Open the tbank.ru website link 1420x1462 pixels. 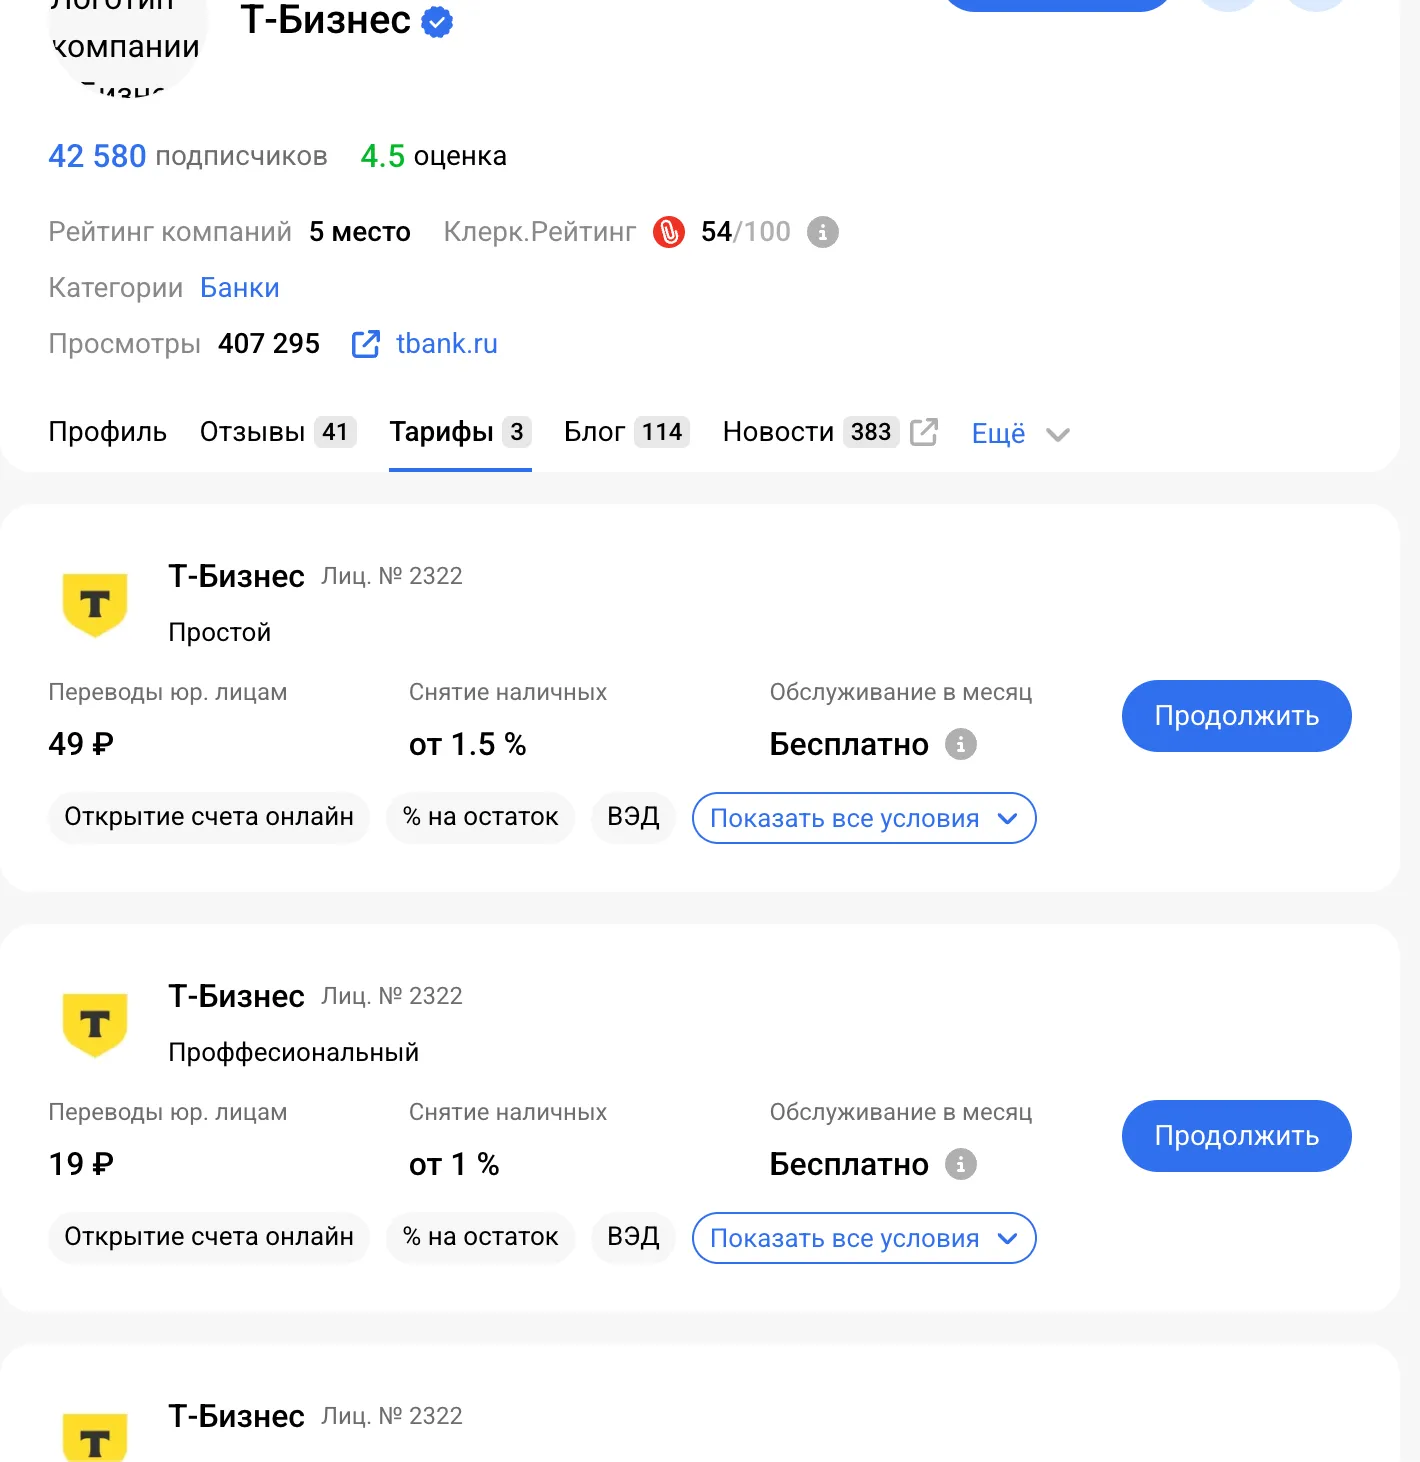tap(446, 344)
